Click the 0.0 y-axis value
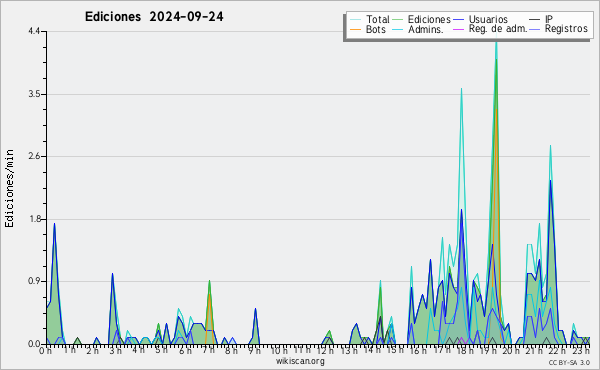Screen dimensions: 600x370 point(34,344)
